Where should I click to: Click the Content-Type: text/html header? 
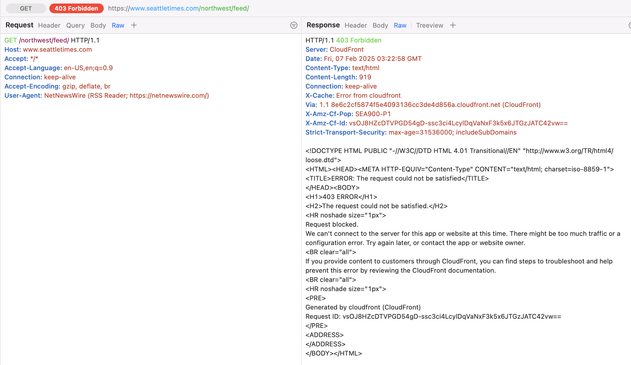tap(342, 68)
